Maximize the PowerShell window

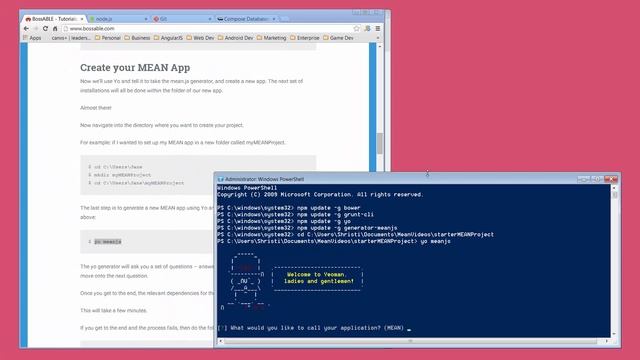[596, 179]
